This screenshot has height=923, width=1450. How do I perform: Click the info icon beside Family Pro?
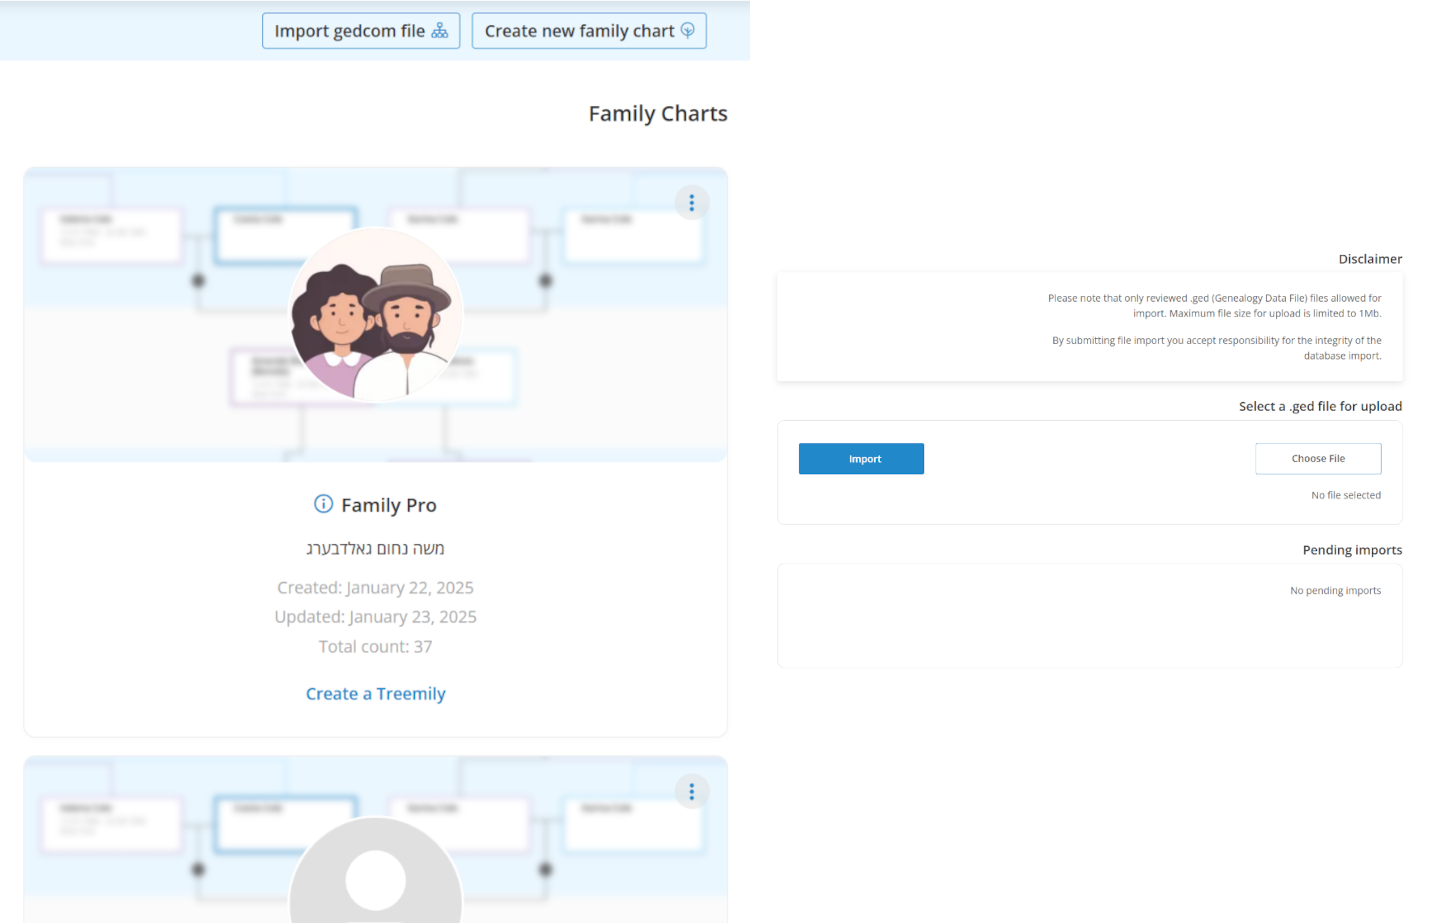pos(323,504)
